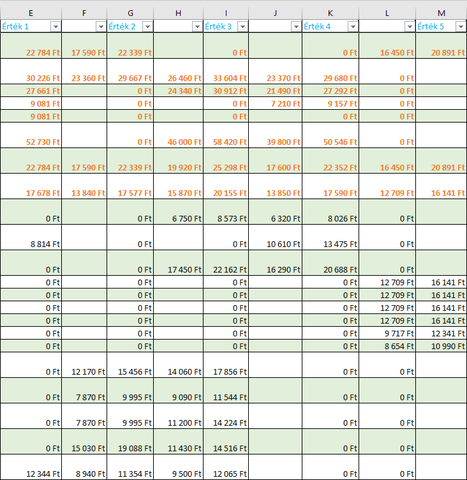The image size is (467, 480).
Task: Select cell with 39 800 Ft
Action: [x=275, y=135]
